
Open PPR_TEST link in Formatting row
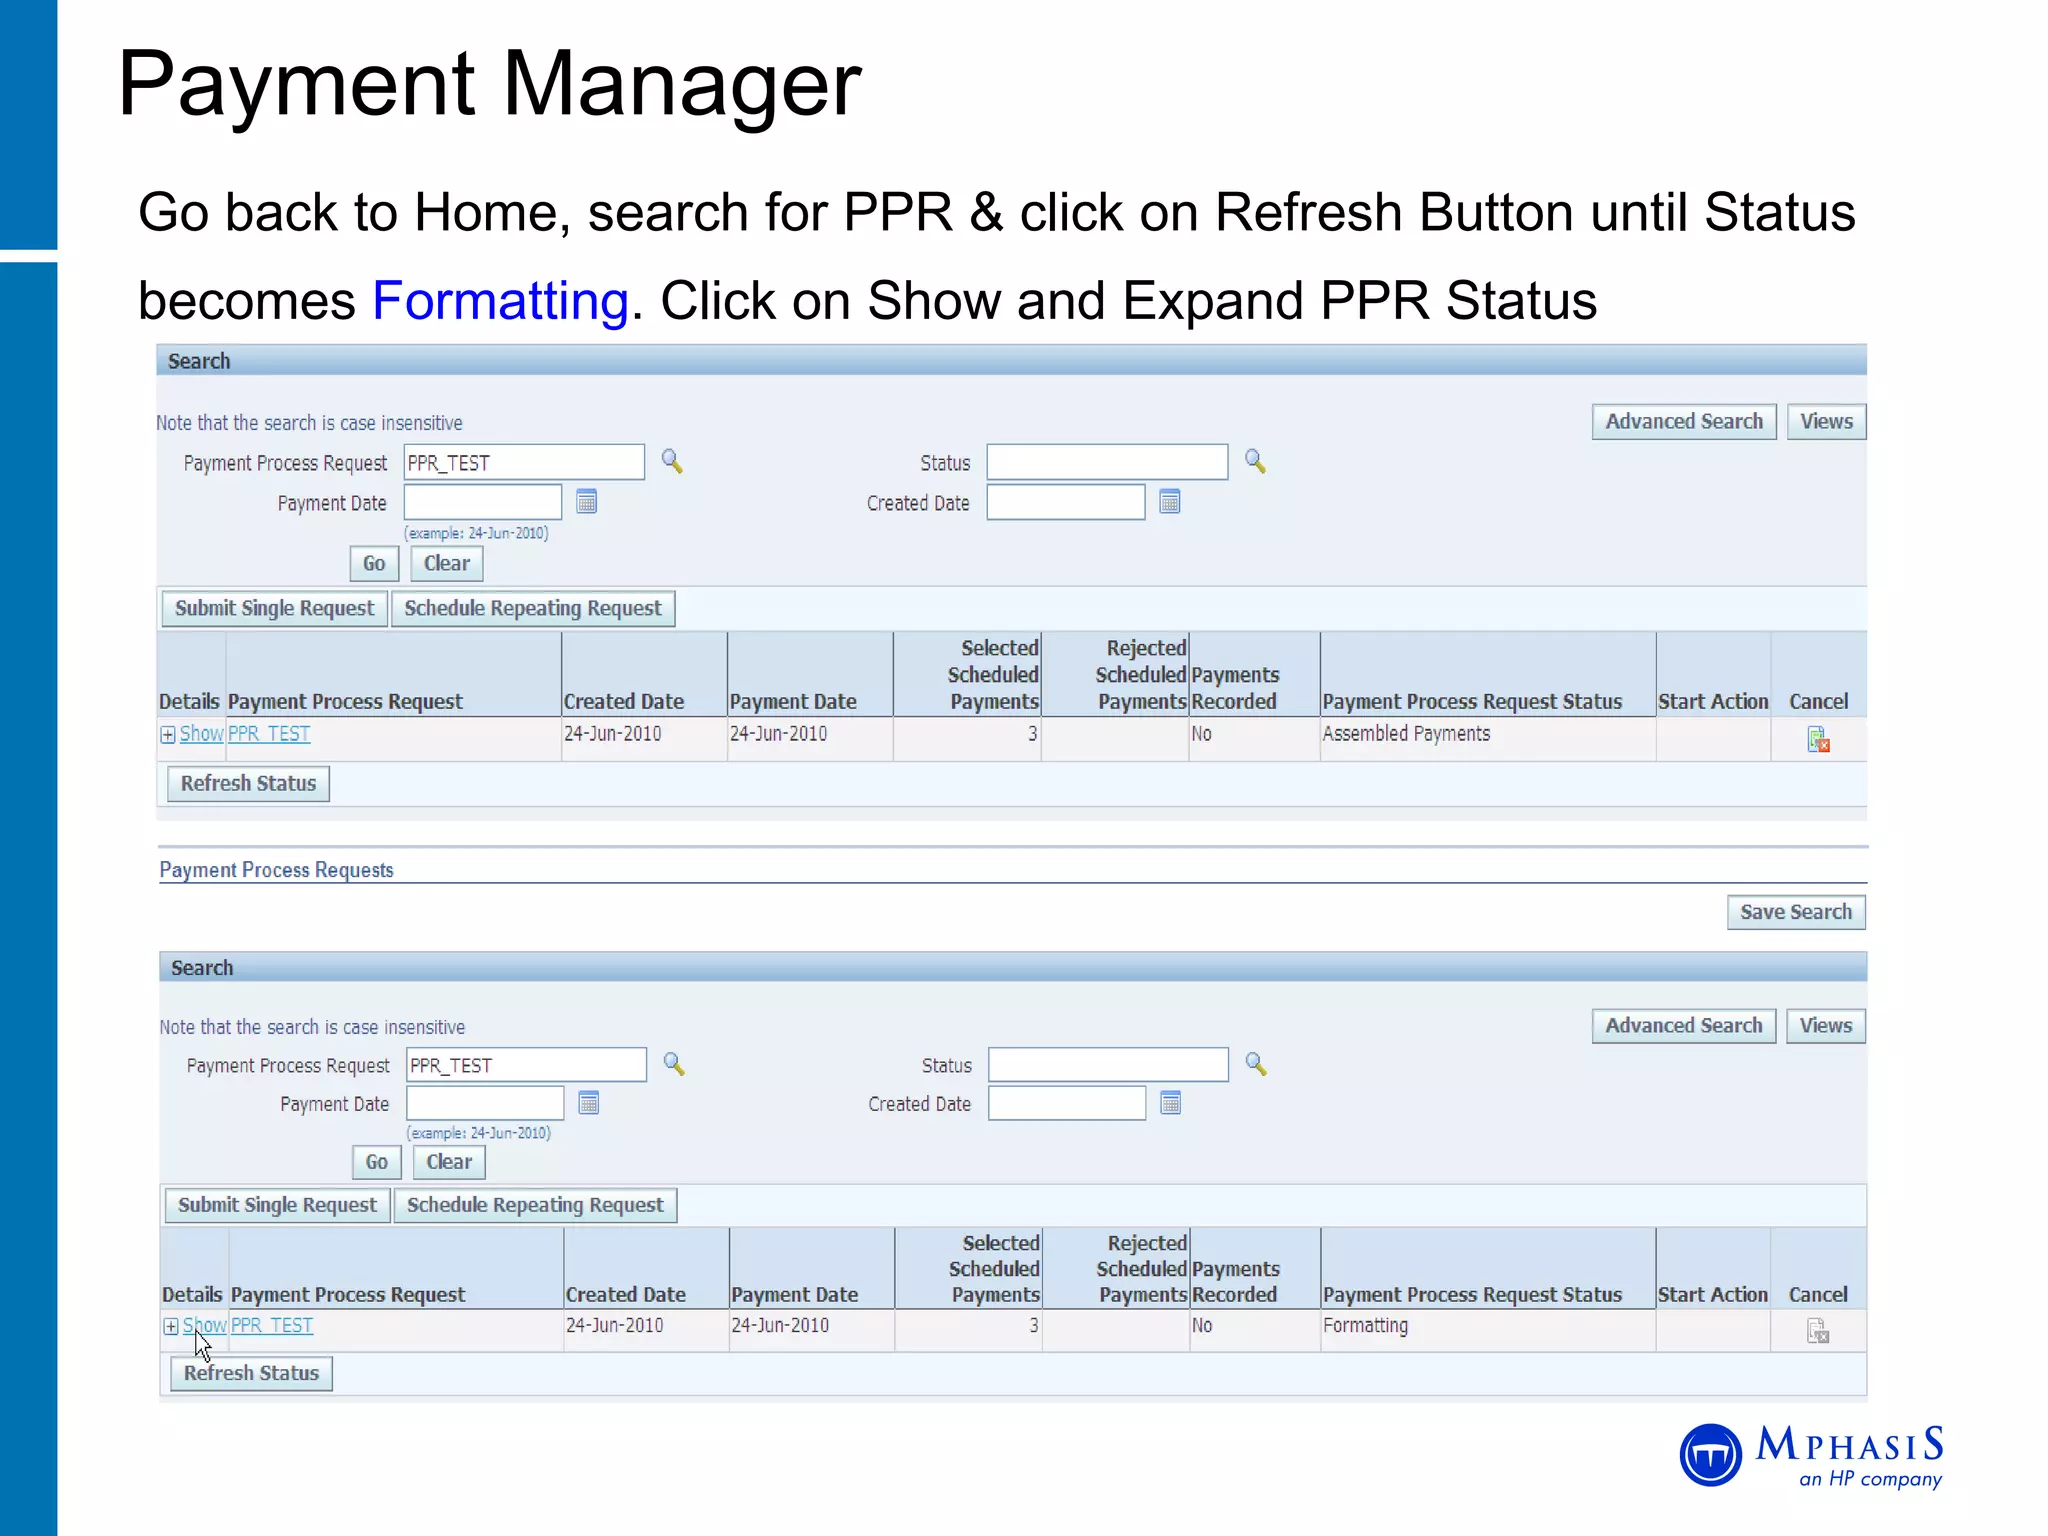point(272,1325)
